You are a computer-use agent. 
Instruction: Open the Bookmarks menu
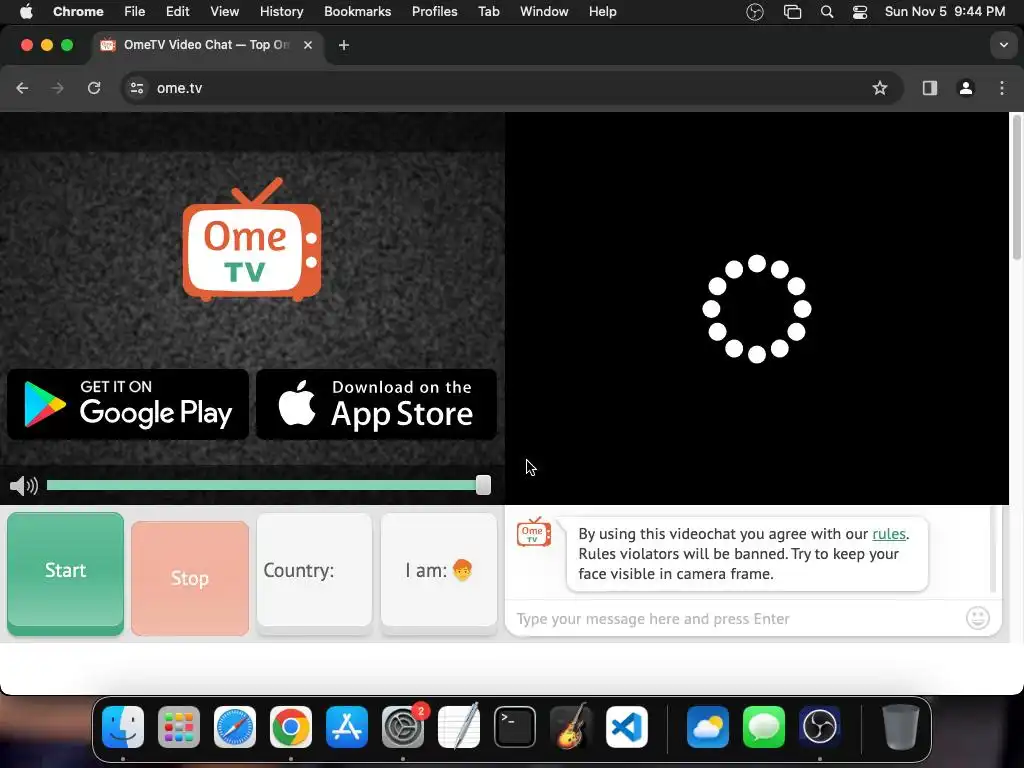pos(358,12)
